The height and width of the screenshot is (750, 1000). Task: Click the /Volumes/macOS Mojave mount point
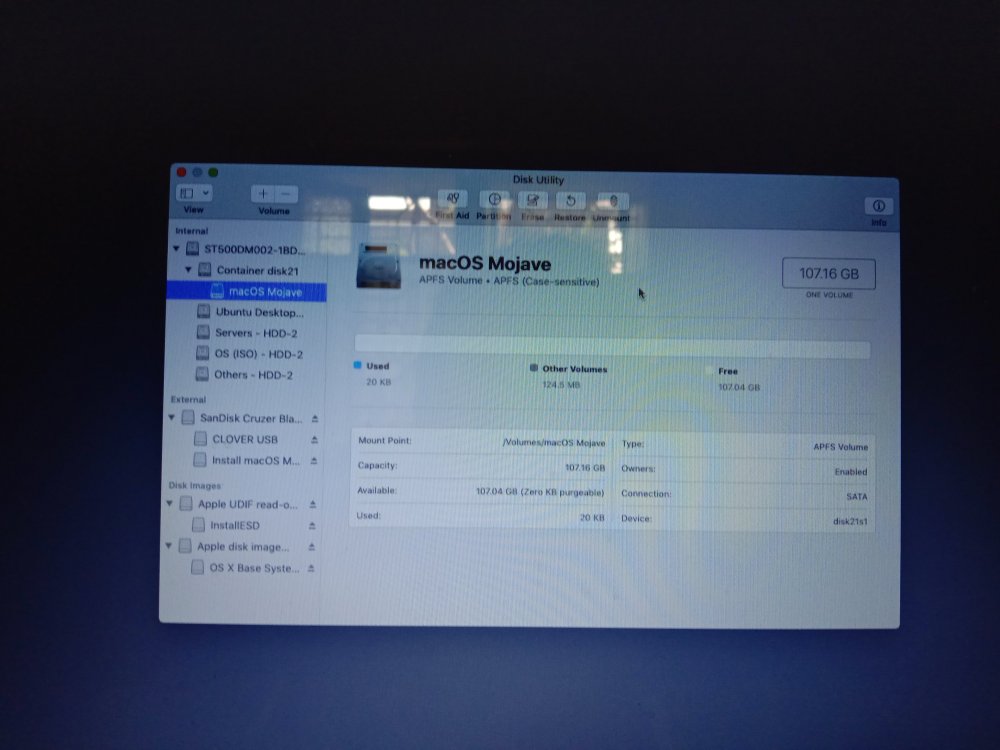pos(554,443)
